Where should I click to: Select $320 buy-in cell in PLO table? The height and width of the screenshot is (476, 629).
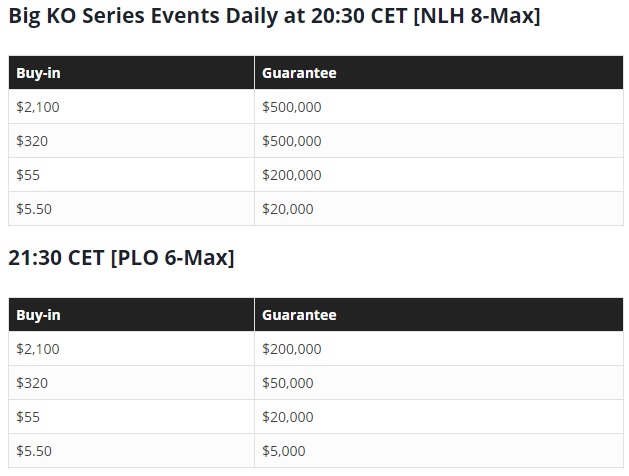(x=32, y=383)
